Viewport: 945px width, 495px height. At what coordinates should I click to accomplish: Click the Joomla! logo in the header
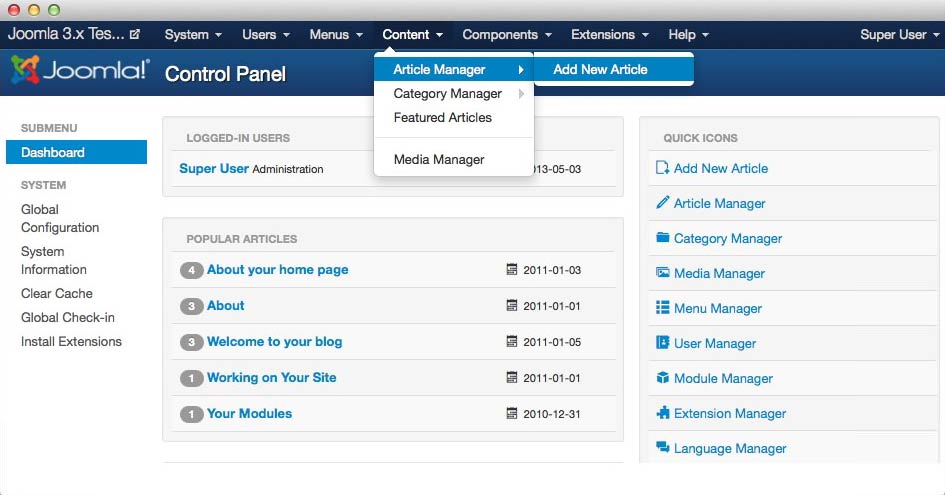80,71
